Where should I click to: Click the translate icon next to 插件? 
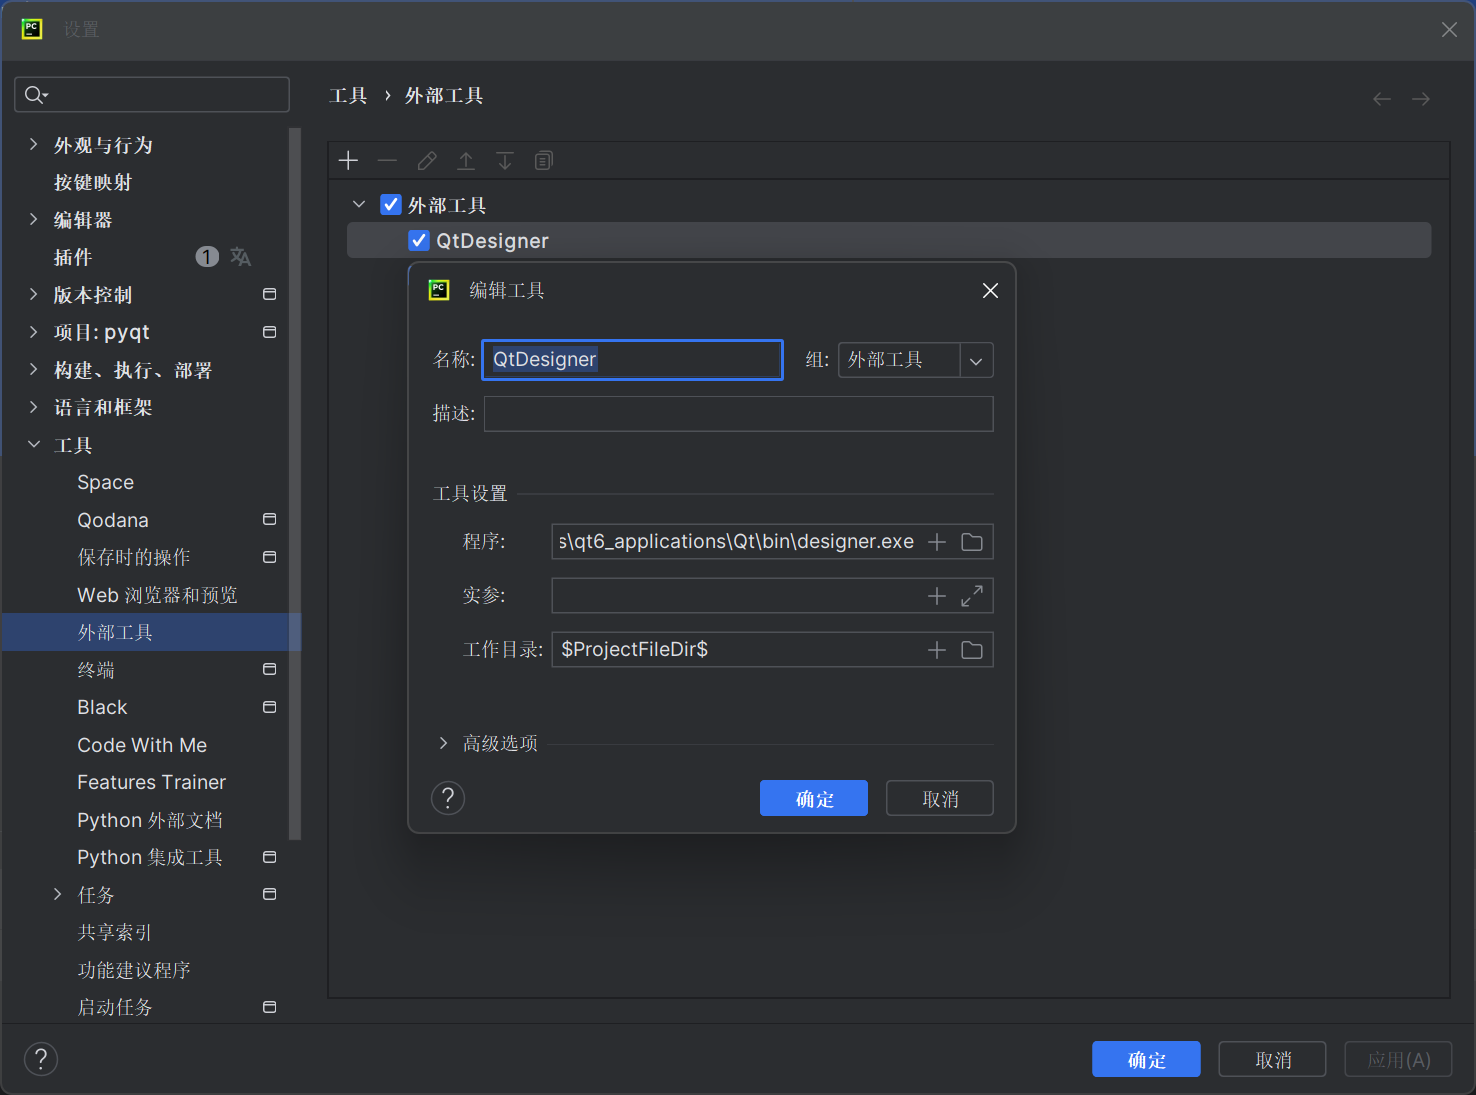tap(240, 257)
